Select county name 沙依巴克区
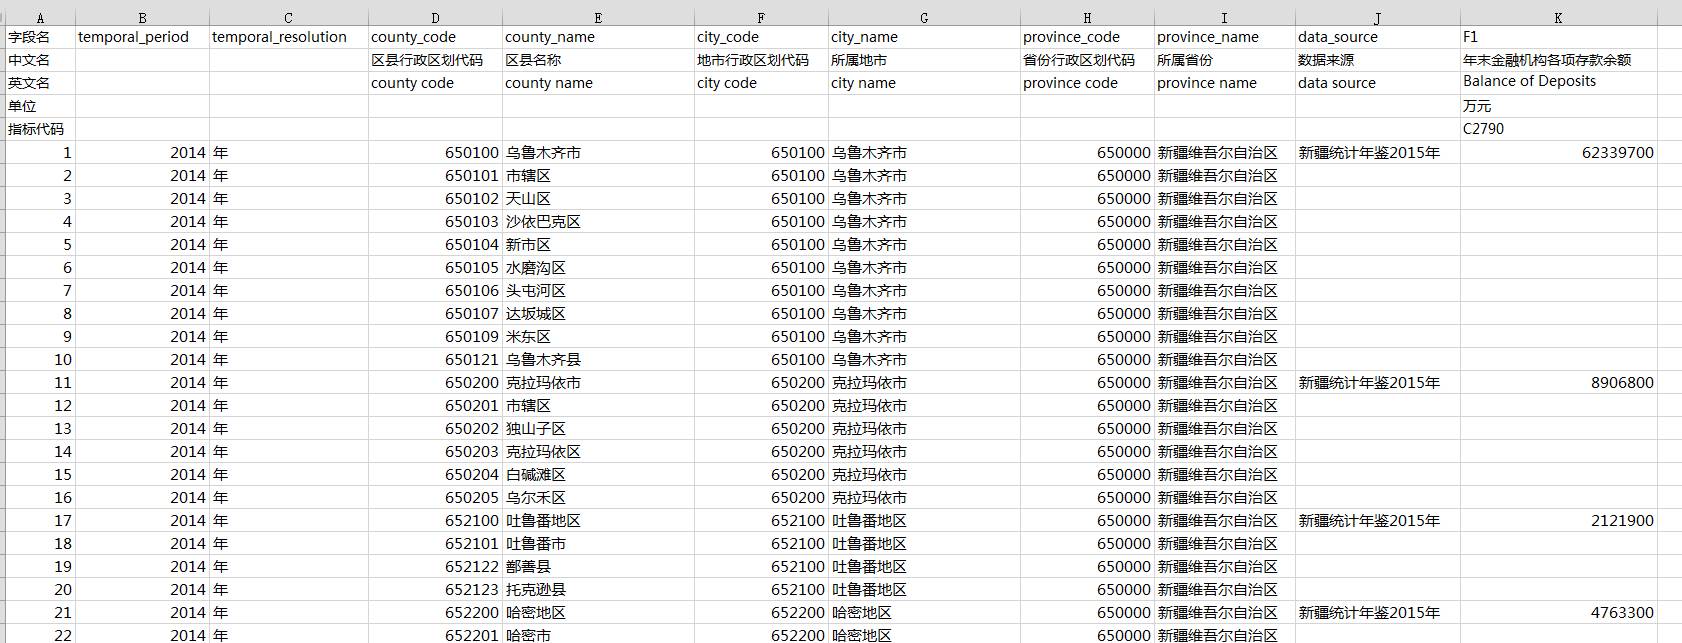 [x=598, y=222]
